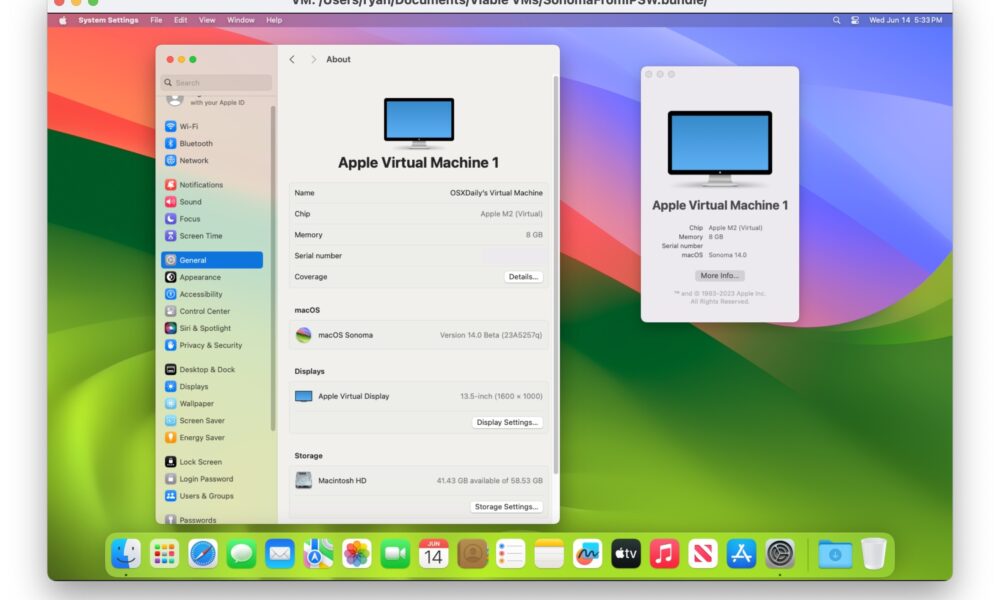Screen dimensions: 1000x600
Task: Open App Store from the Dock
Action: coord(741,553)
